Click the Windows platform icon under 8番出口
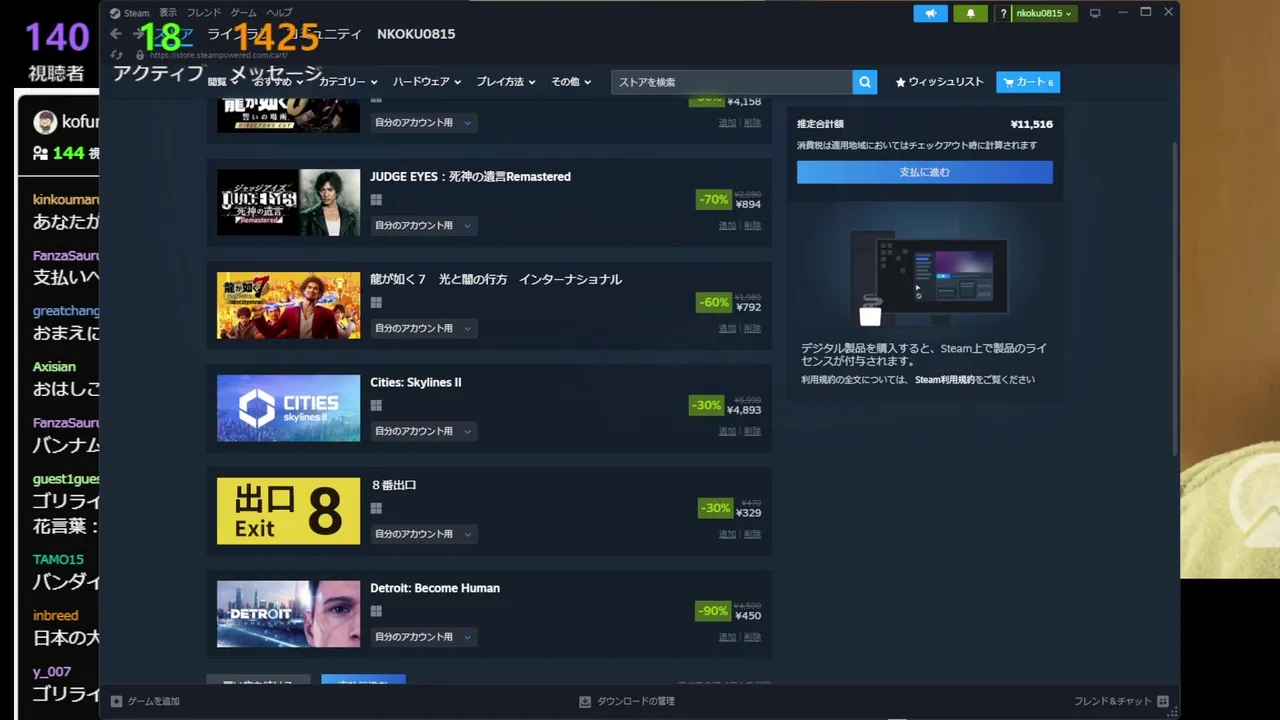This screenshot has width=1280, height=720. (376, 509)
